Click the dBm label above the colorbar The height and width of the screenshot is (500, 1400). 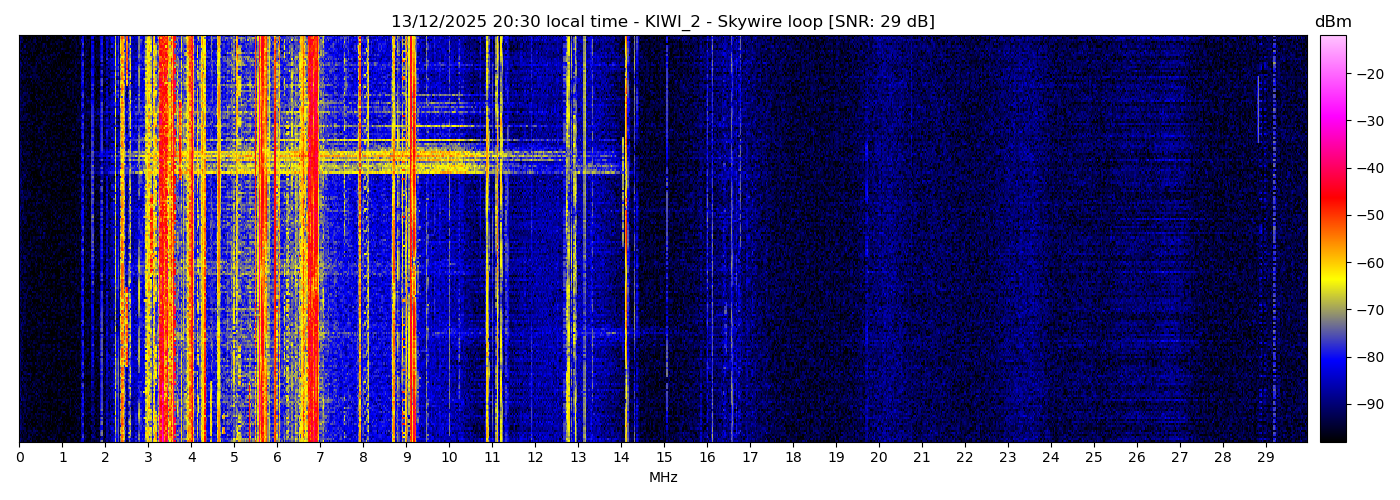pos(1332,22)
